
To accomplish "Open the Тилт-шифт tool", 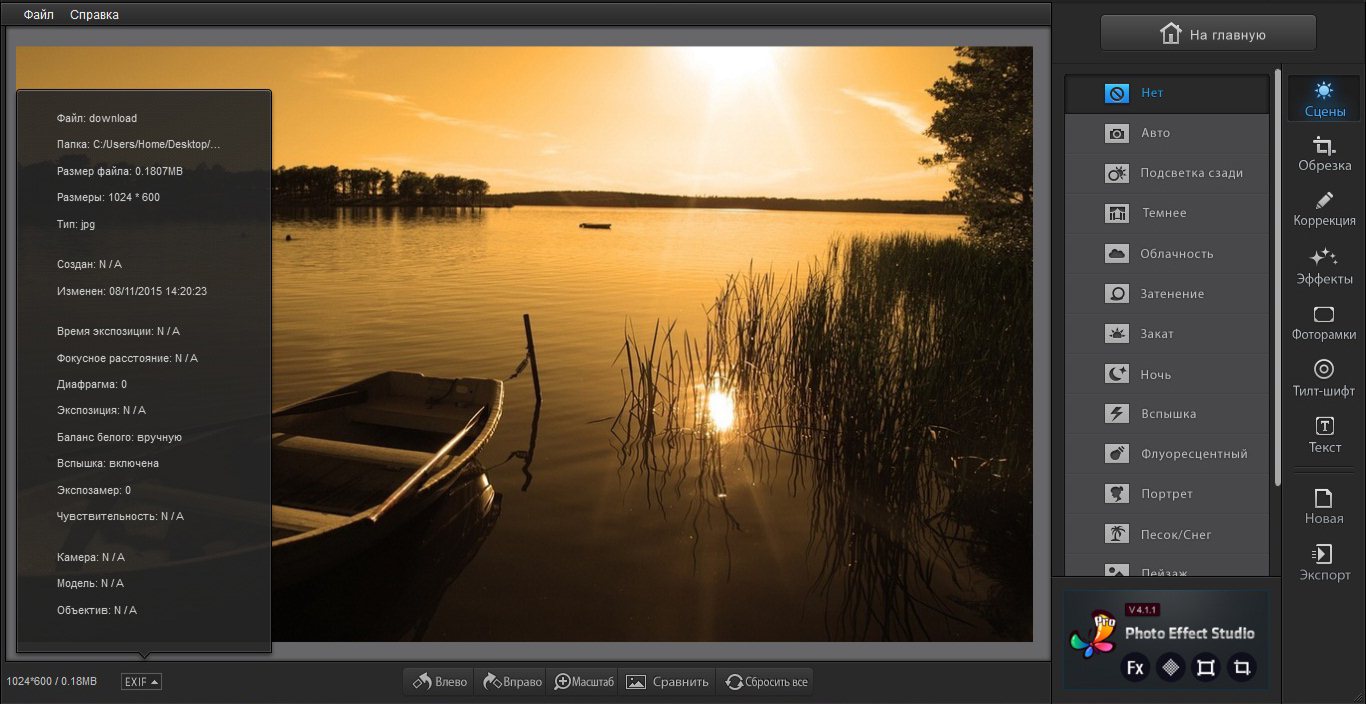I will tap(1324, 379).
